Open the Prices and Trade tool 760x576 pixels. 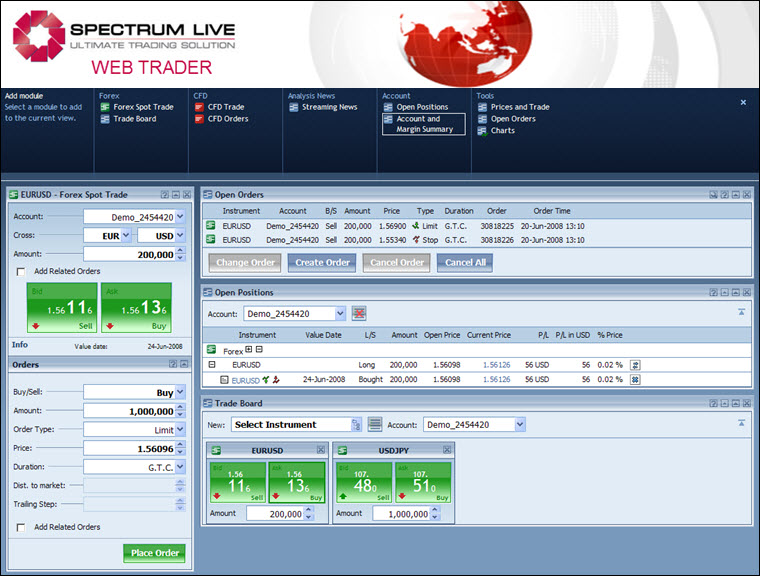[514, 107]
